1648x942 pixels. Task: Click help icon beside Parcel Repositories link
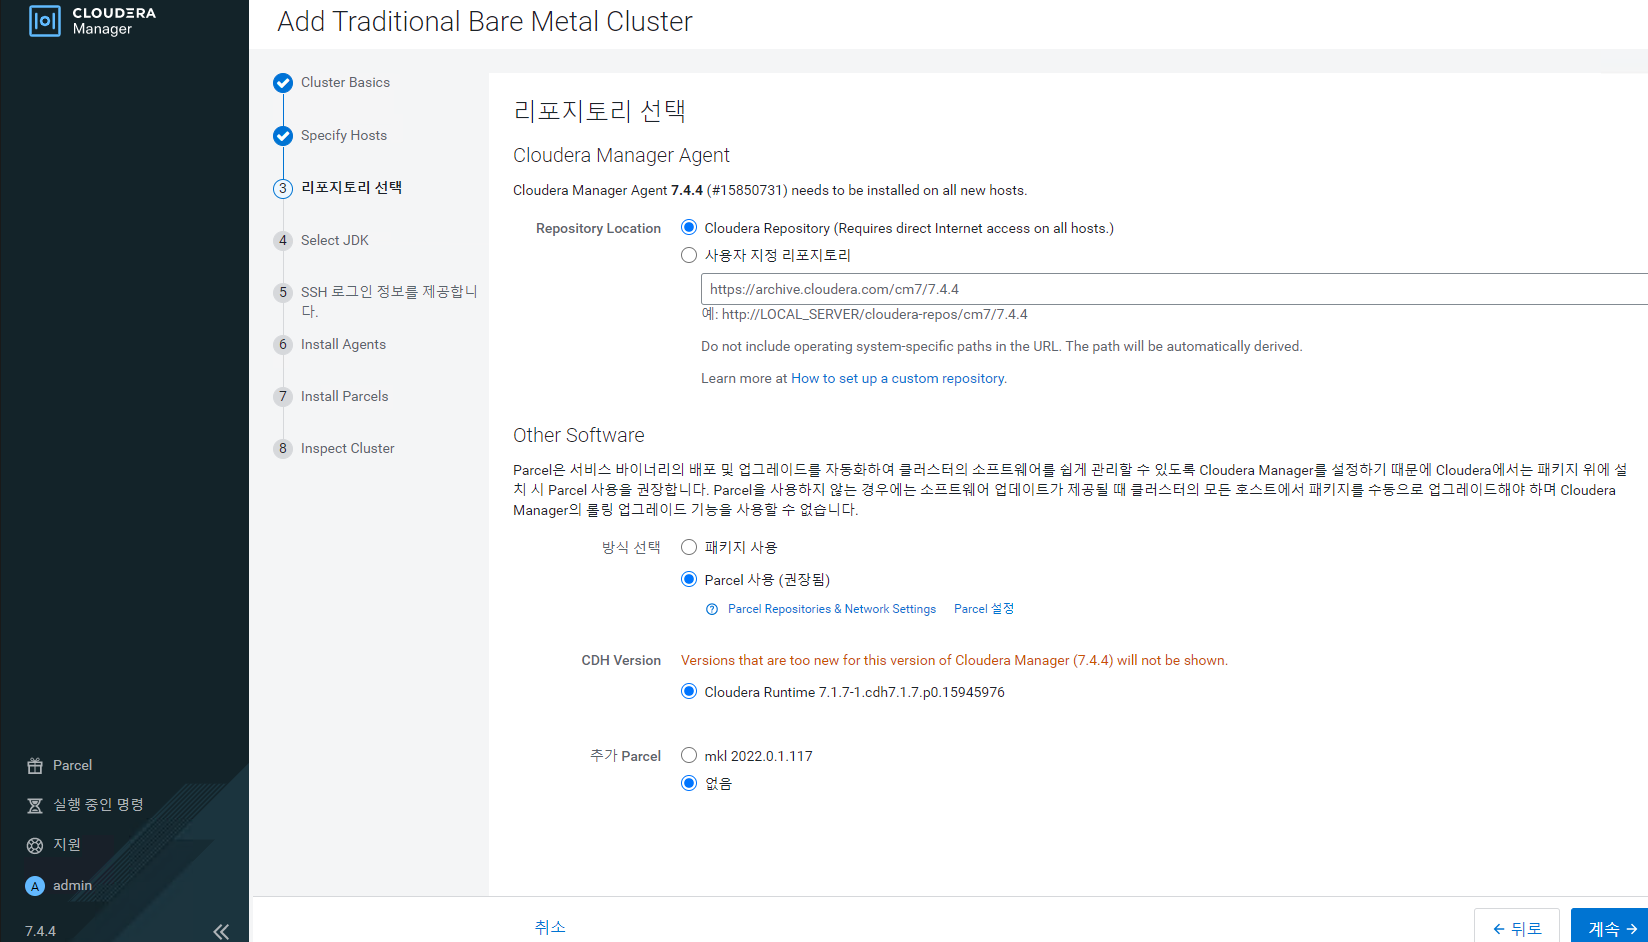click(712, 609)
